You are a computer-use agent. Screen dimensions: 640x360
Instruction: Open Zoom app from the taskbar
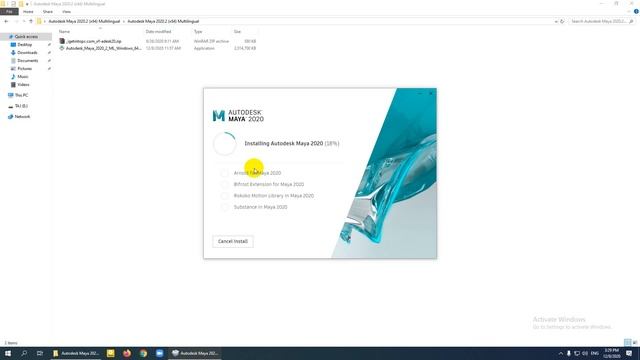(x=160, y=353)
